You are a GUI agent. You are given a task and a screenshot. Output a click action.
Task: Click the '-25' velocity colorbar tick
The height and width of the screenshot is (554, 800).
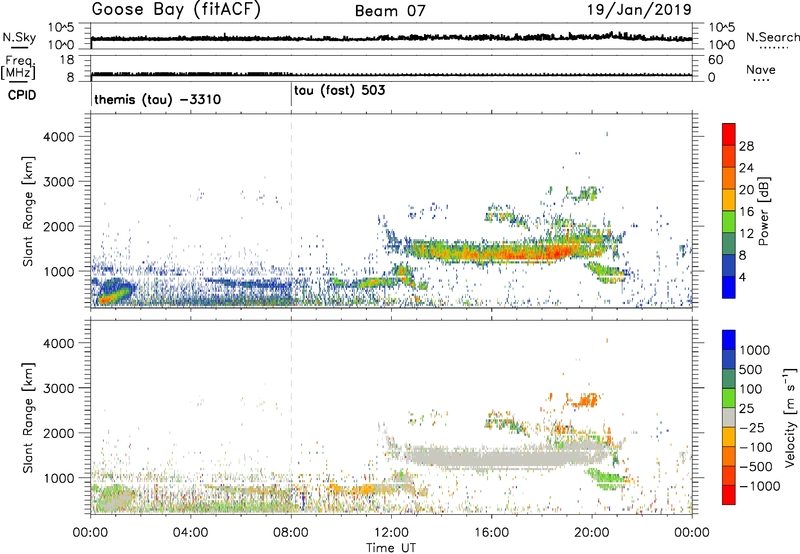click(752, 428)
